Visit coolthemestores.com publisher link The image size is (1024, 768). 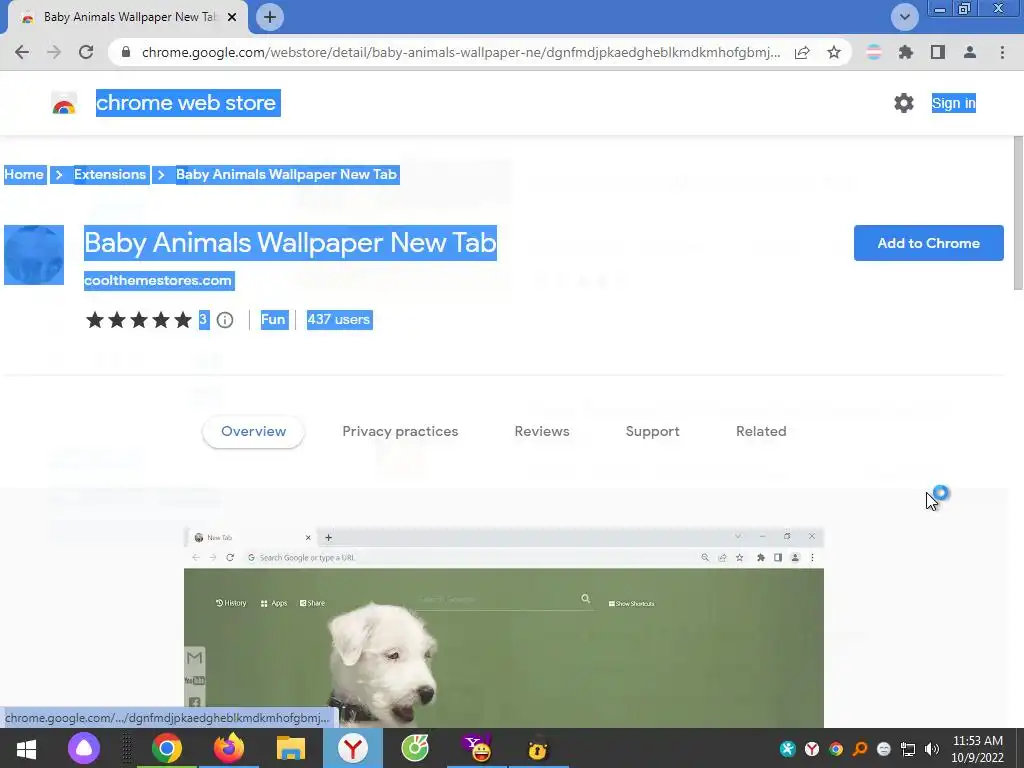click(x=158, y=280)
